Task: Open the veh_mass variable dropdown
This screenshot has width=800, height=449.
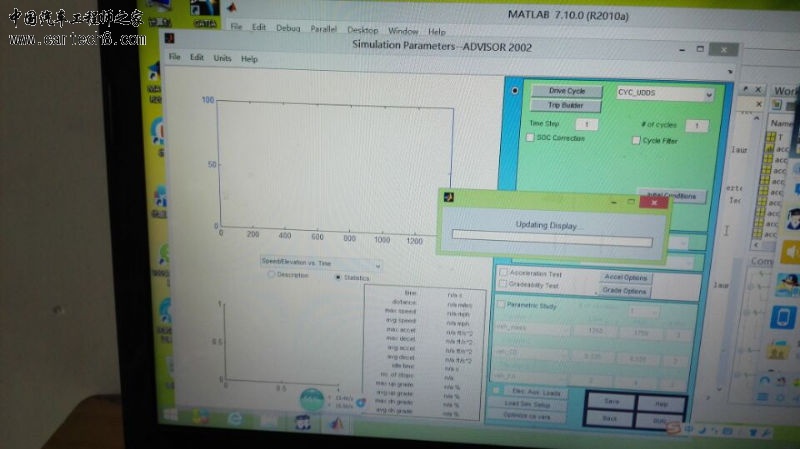Action: [x=532, y=329]
